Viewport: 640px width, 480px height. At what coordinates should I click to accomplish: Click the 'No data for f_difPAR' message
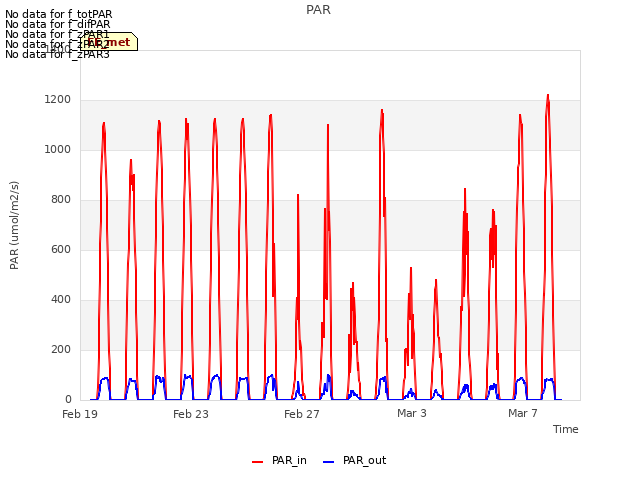point(58,24)
